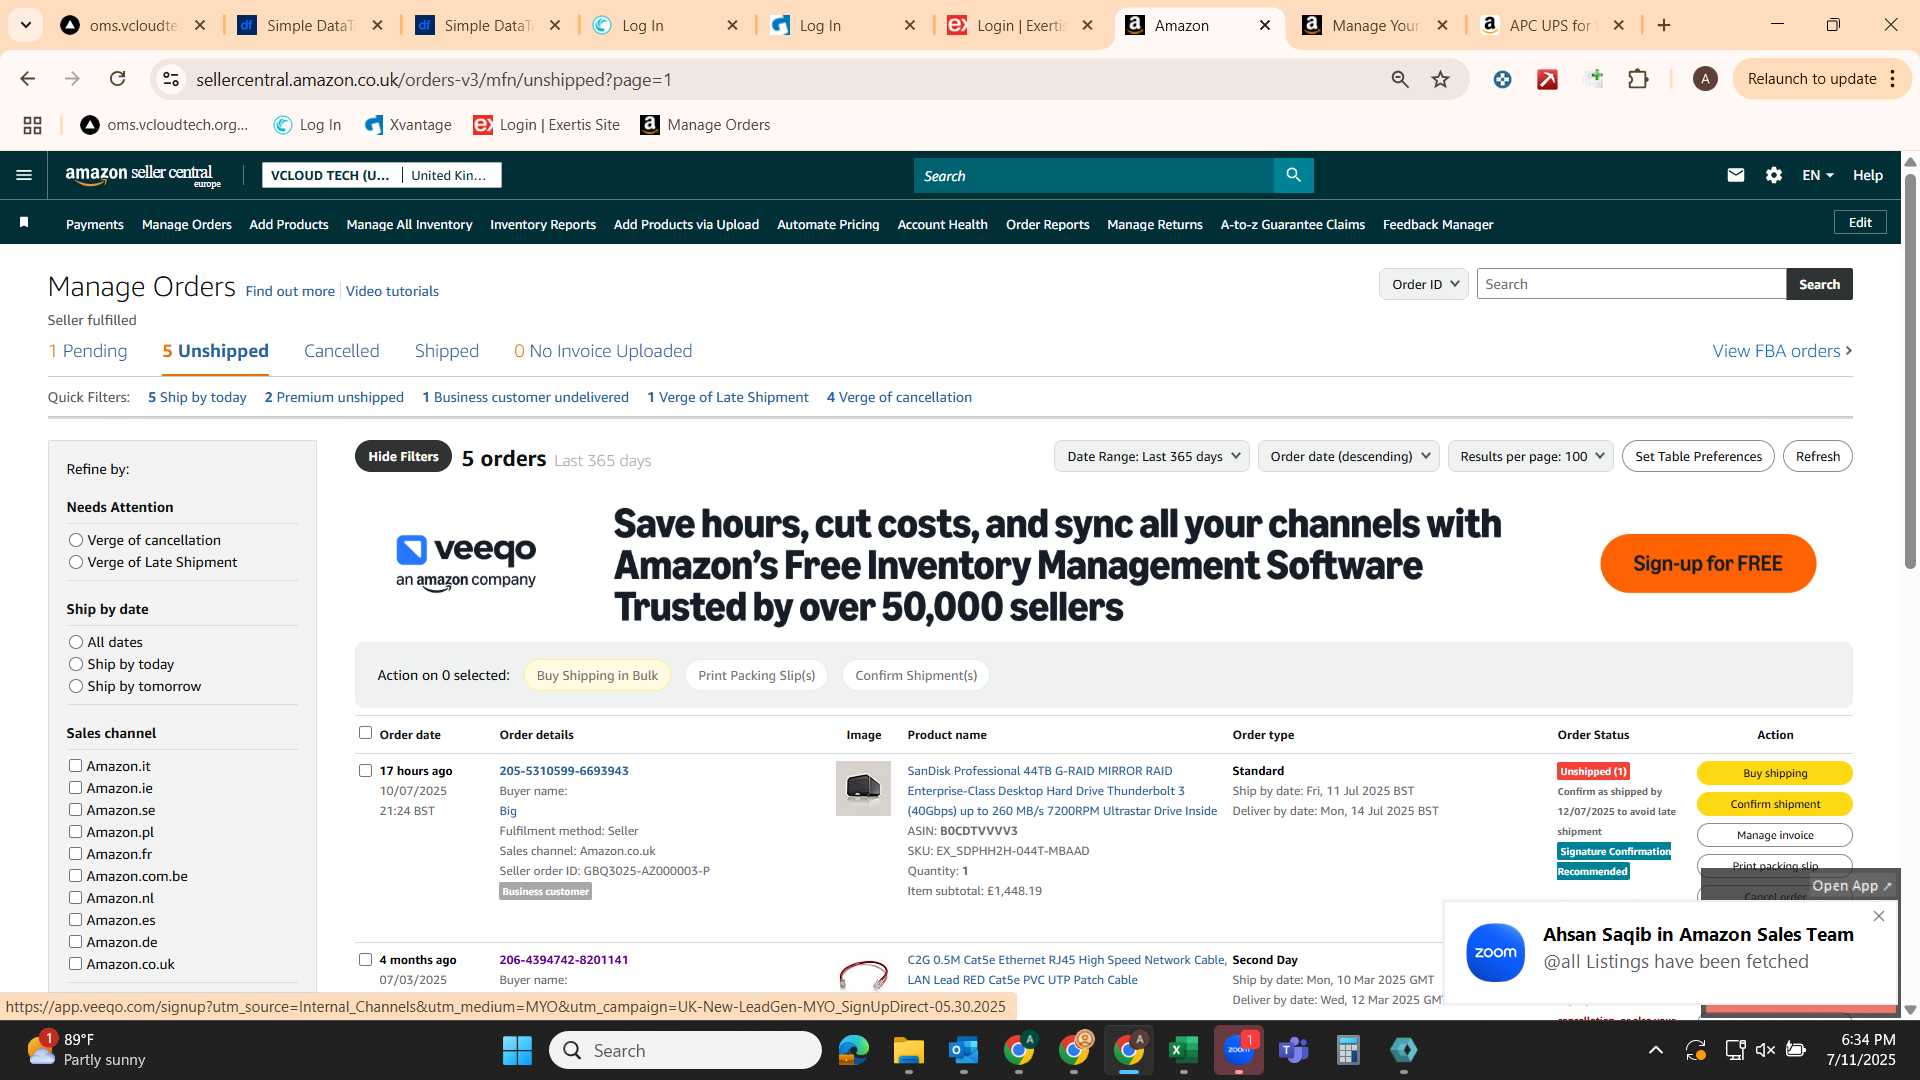Click the red PDF extension icon

1547,79
